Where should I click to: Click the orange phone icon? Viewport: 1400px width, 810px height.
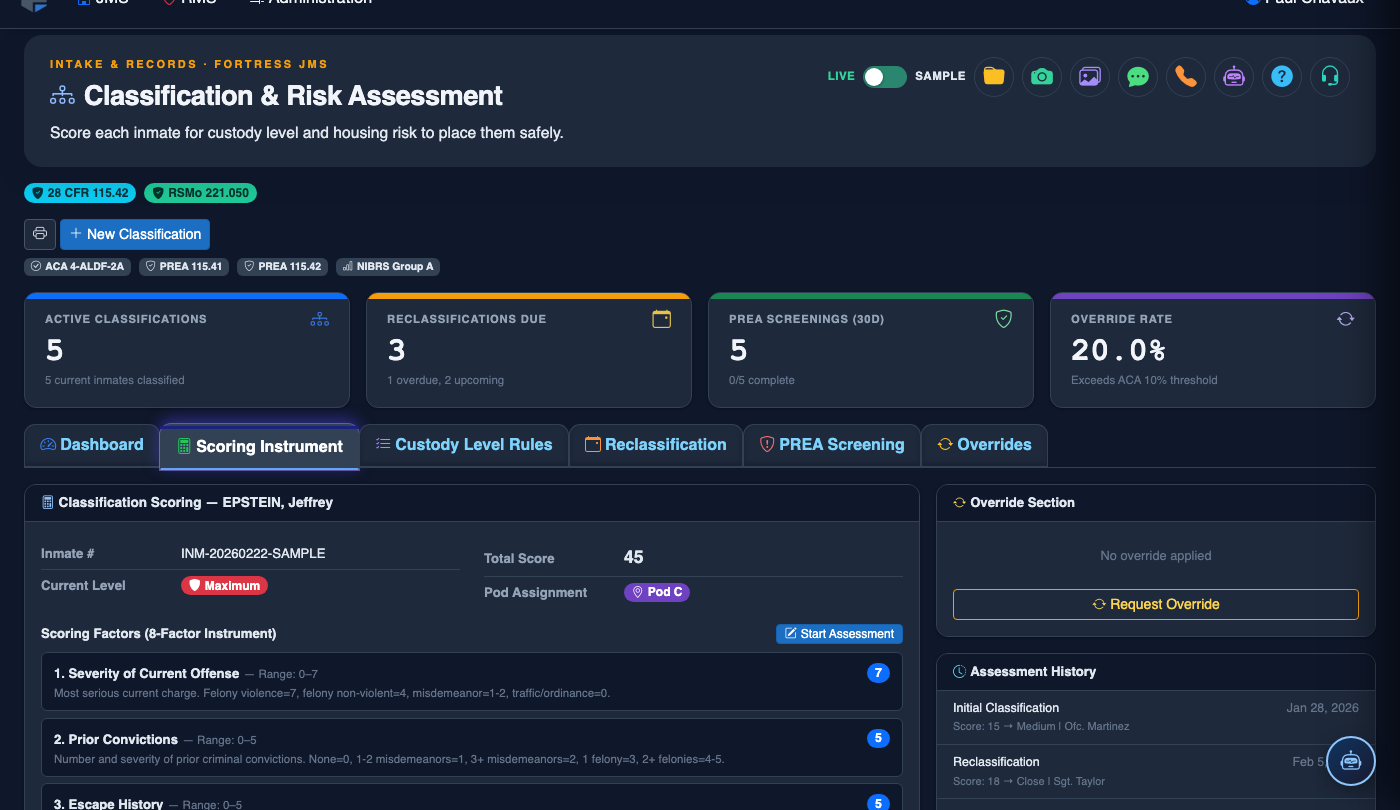click(1186, 77)
